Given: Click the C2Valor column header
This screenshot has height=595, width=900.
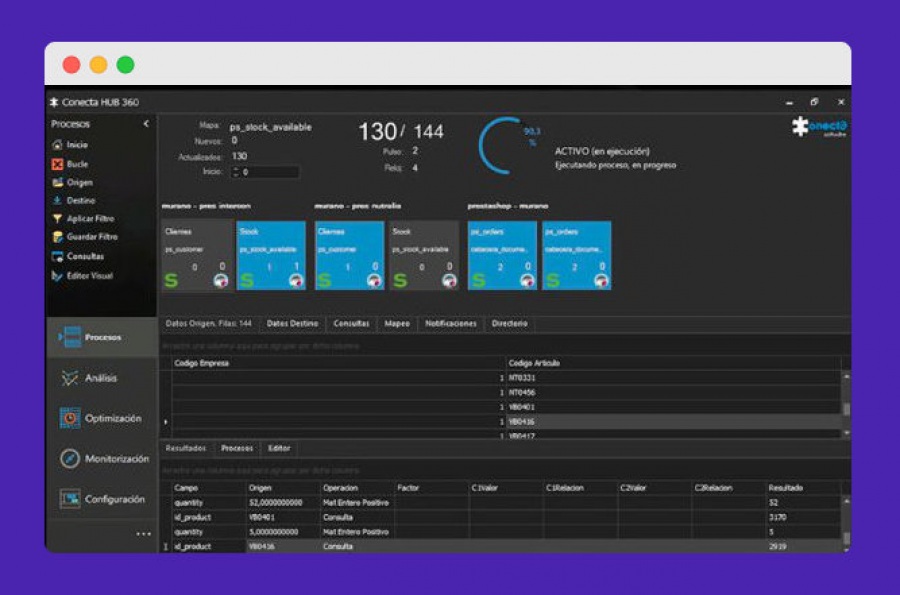Looking at the screenshot, I should click(x=655, y=488).
